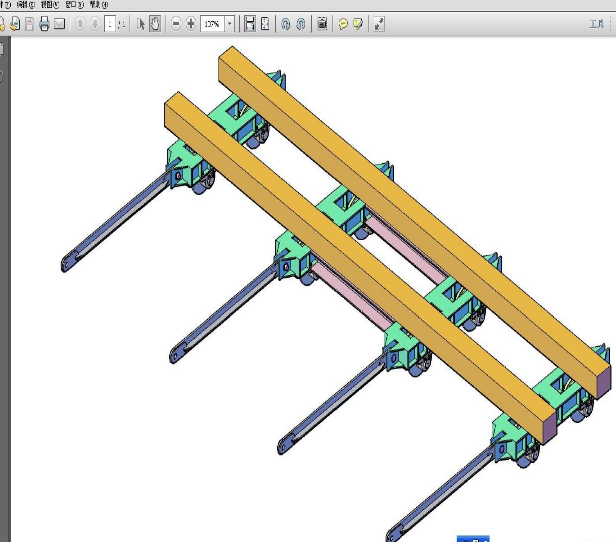Enable fit width scrolling mode icon
This screenshot has width=616, height=542.
(x=250, y=24)
